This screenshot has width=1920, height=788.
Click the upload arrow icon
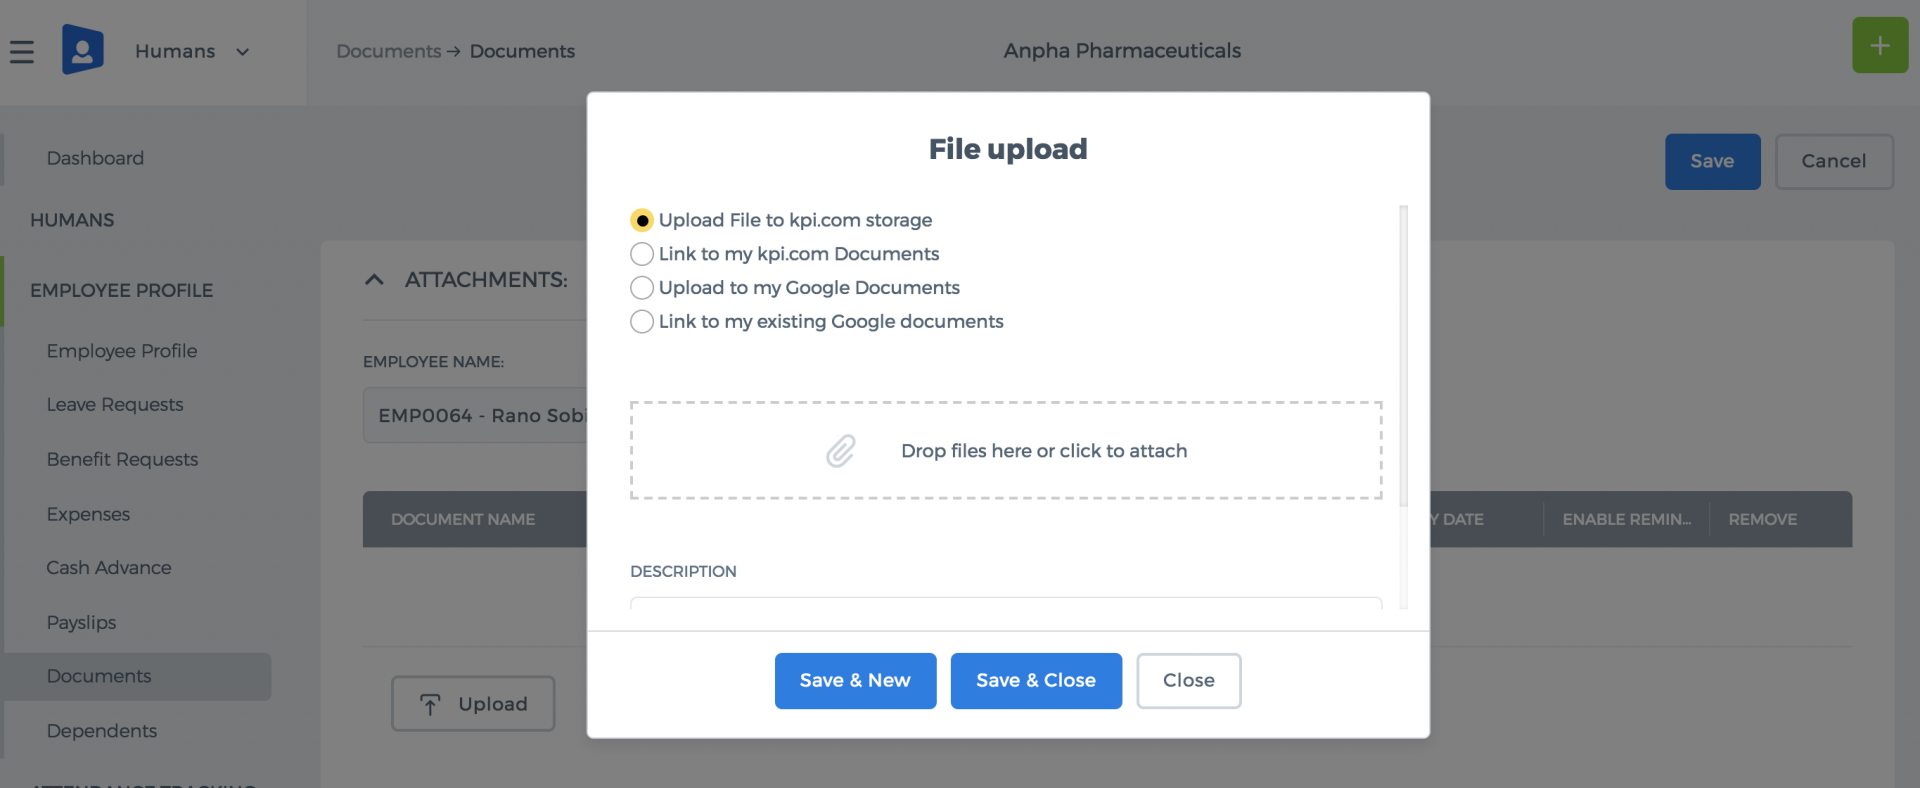click(x=430, y=704)
